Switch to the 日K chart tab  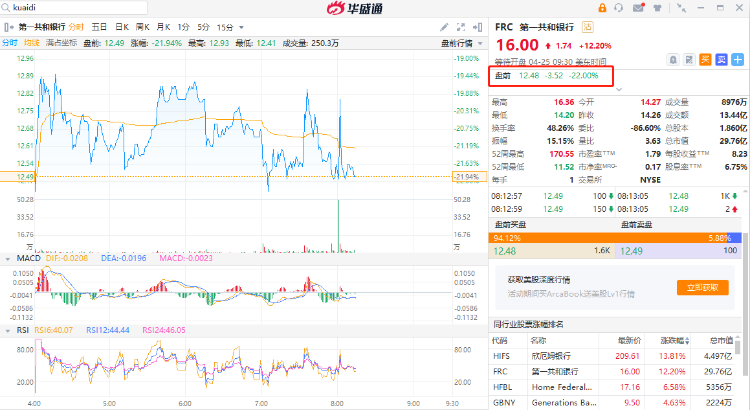click(122, 27)
